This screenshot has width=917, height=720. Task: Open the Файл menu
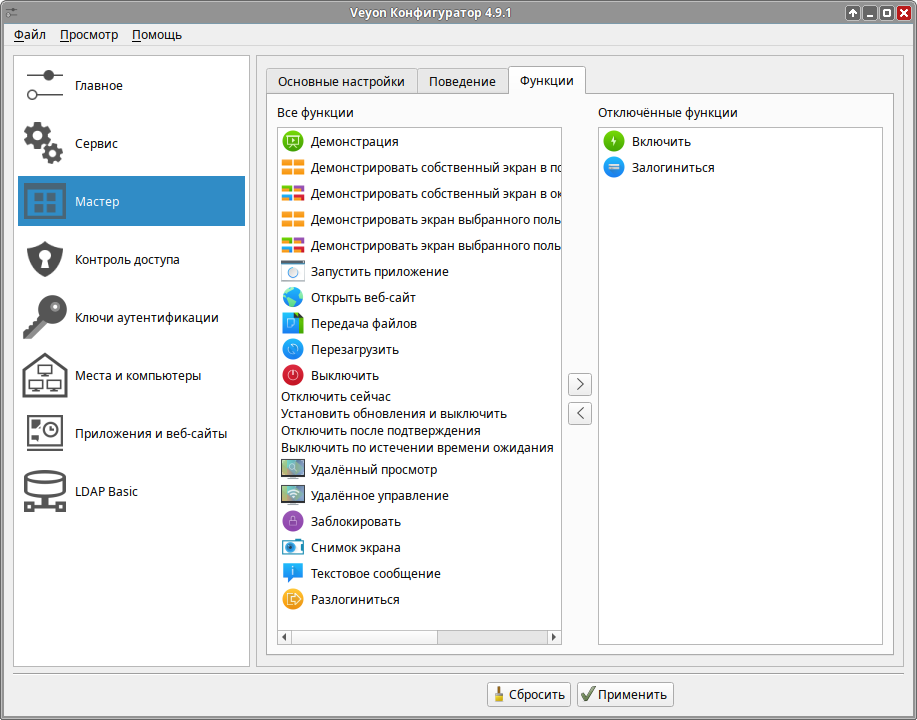30,35
